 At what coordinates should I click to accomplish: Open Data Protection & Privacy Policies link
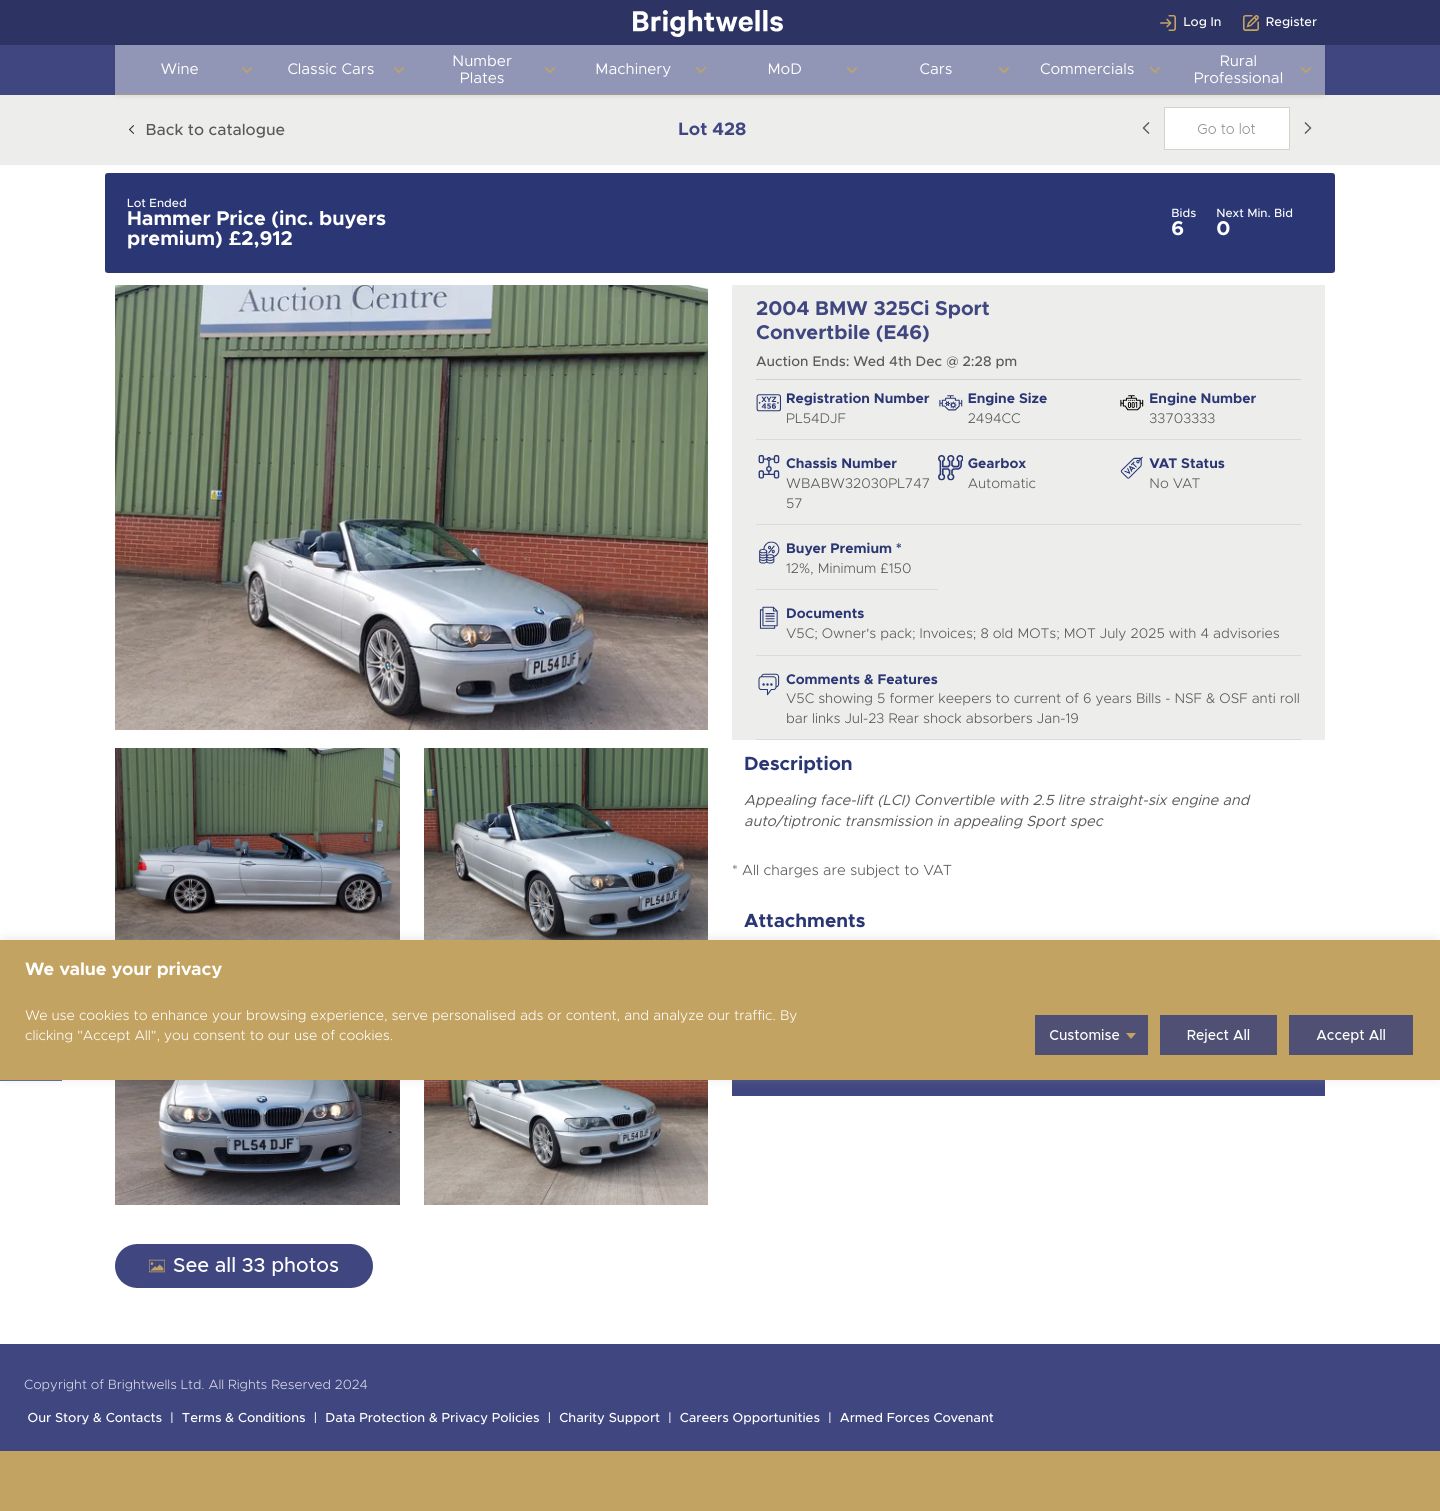tap(432, 1418)
